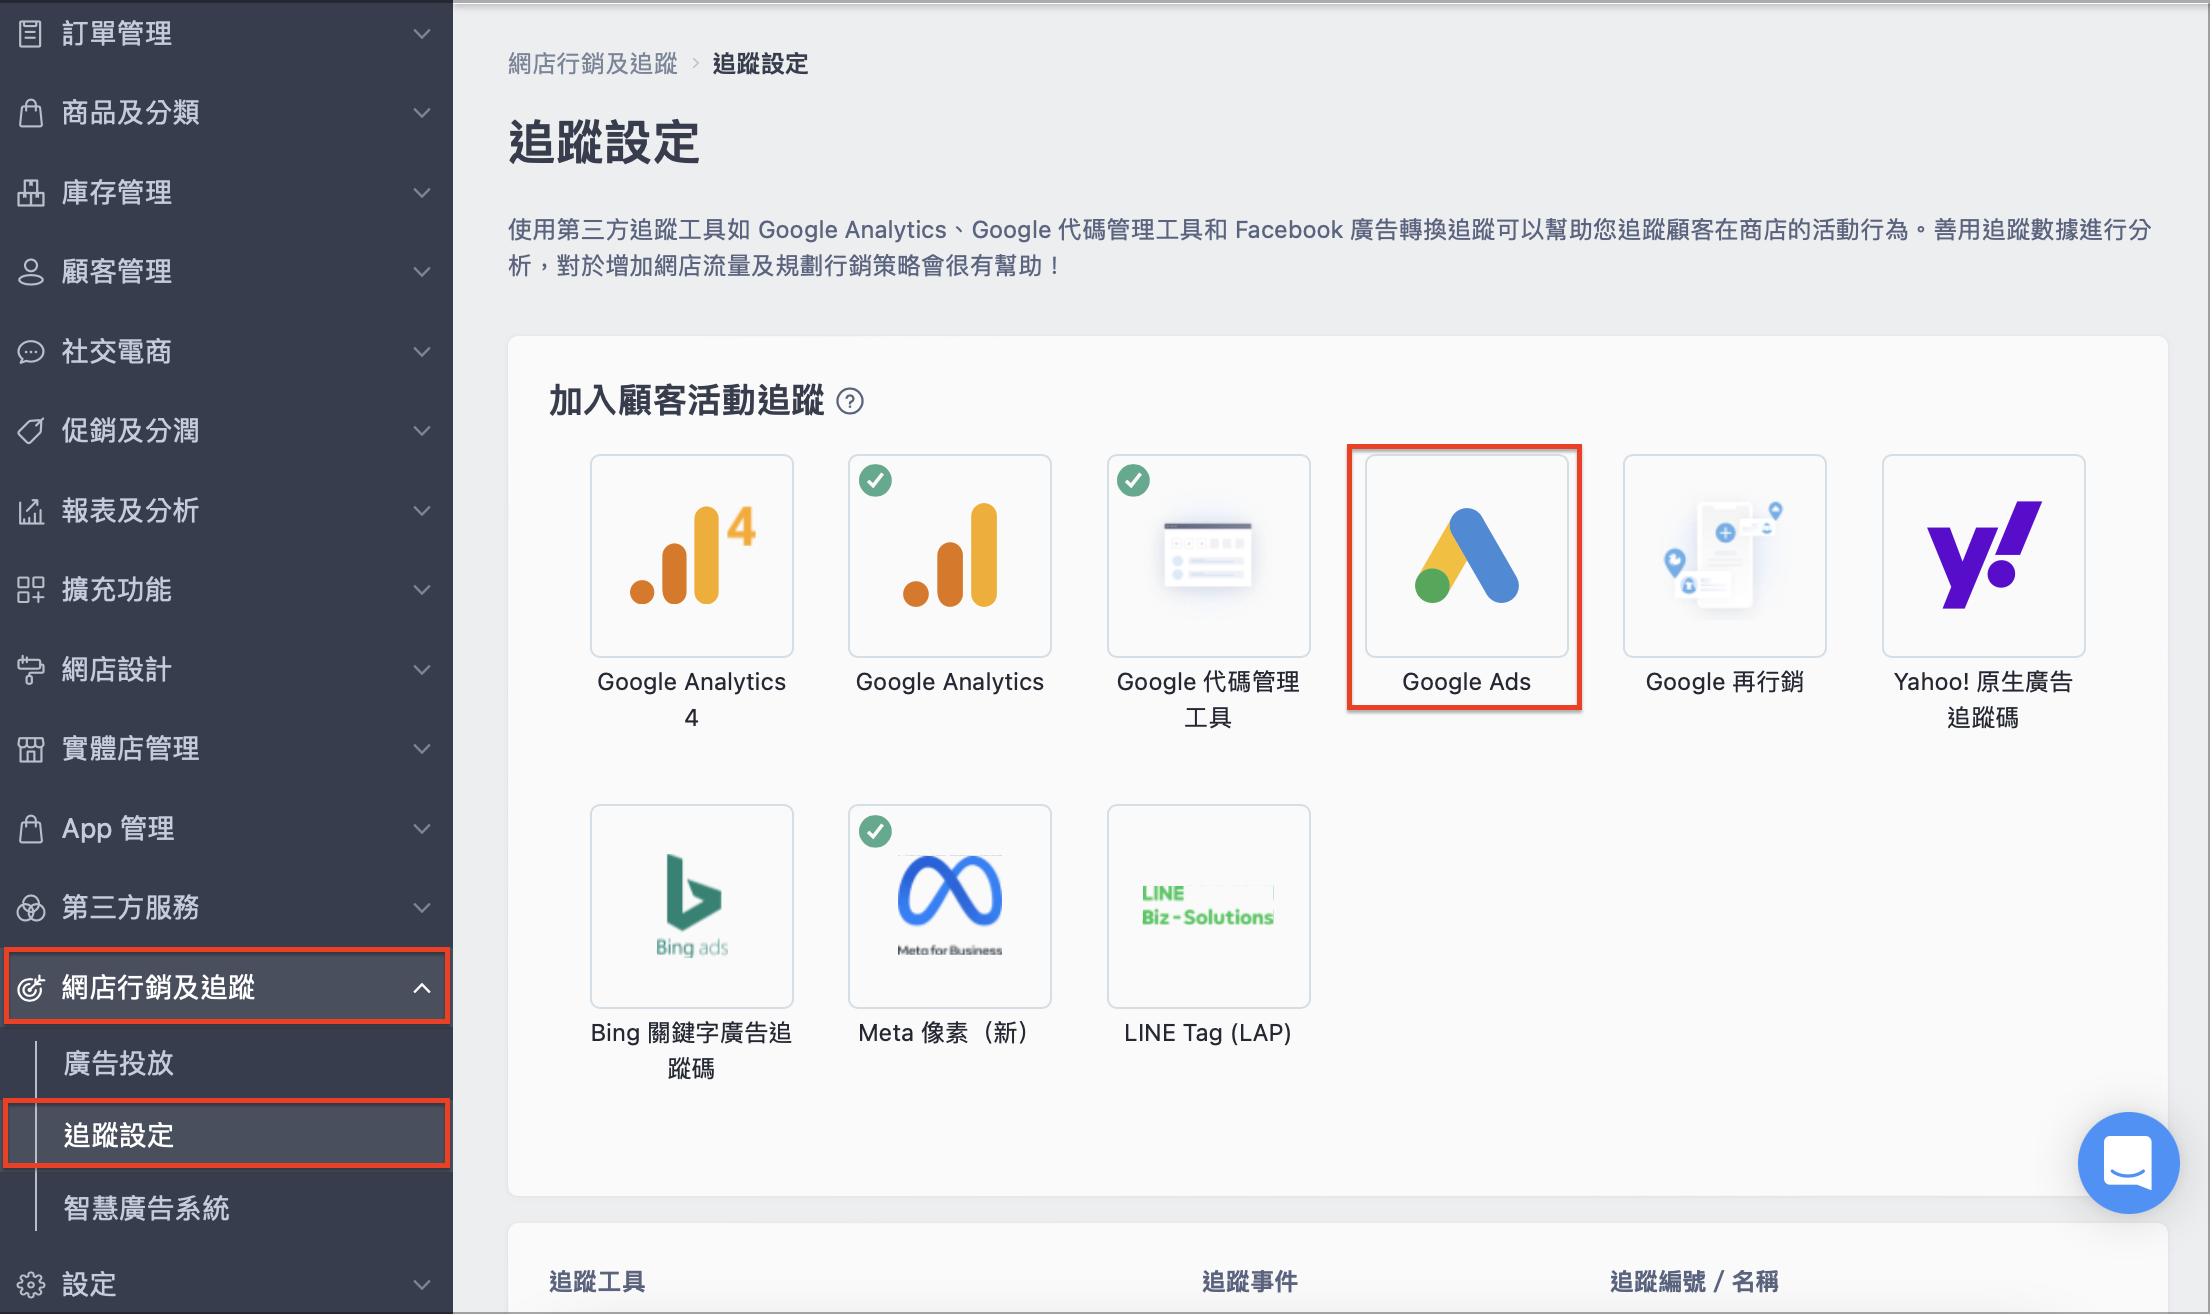Click the 促銷及分潤 tag icon
Image resolution: width=2210 pixels, height=1314 pixels.
click(31, 430)
